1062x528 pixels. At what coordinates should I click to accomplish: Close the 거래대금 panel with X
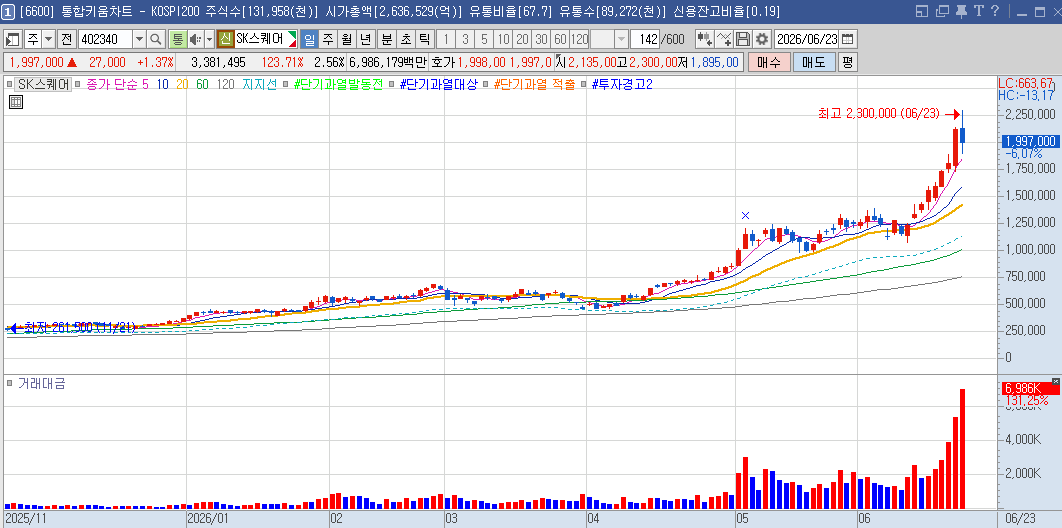[1056, 381]
